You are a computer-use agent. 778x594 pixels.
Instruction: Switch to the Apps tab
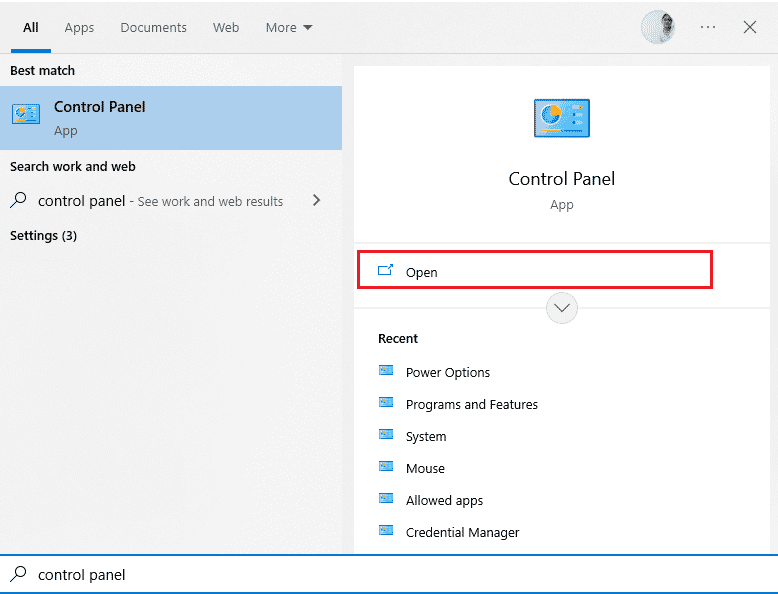pyautogui.click(x=79, y=28)
